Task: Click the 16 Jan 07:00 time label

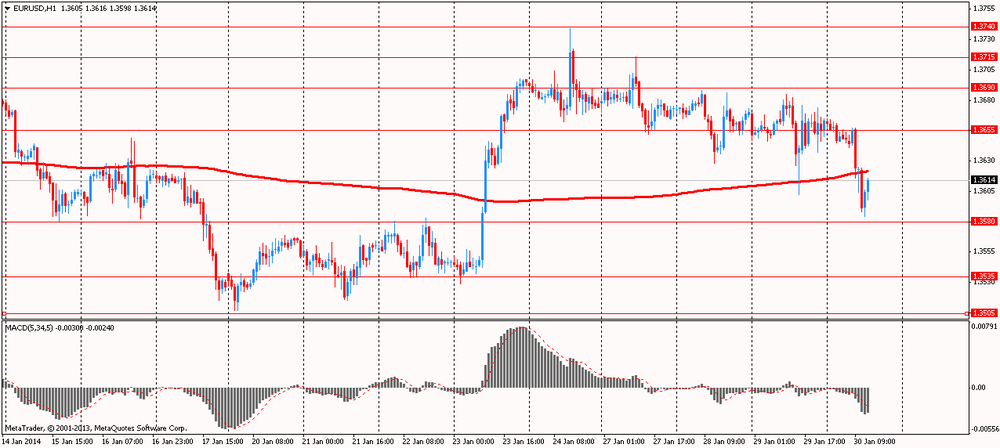Action: (x=124, y=441)
